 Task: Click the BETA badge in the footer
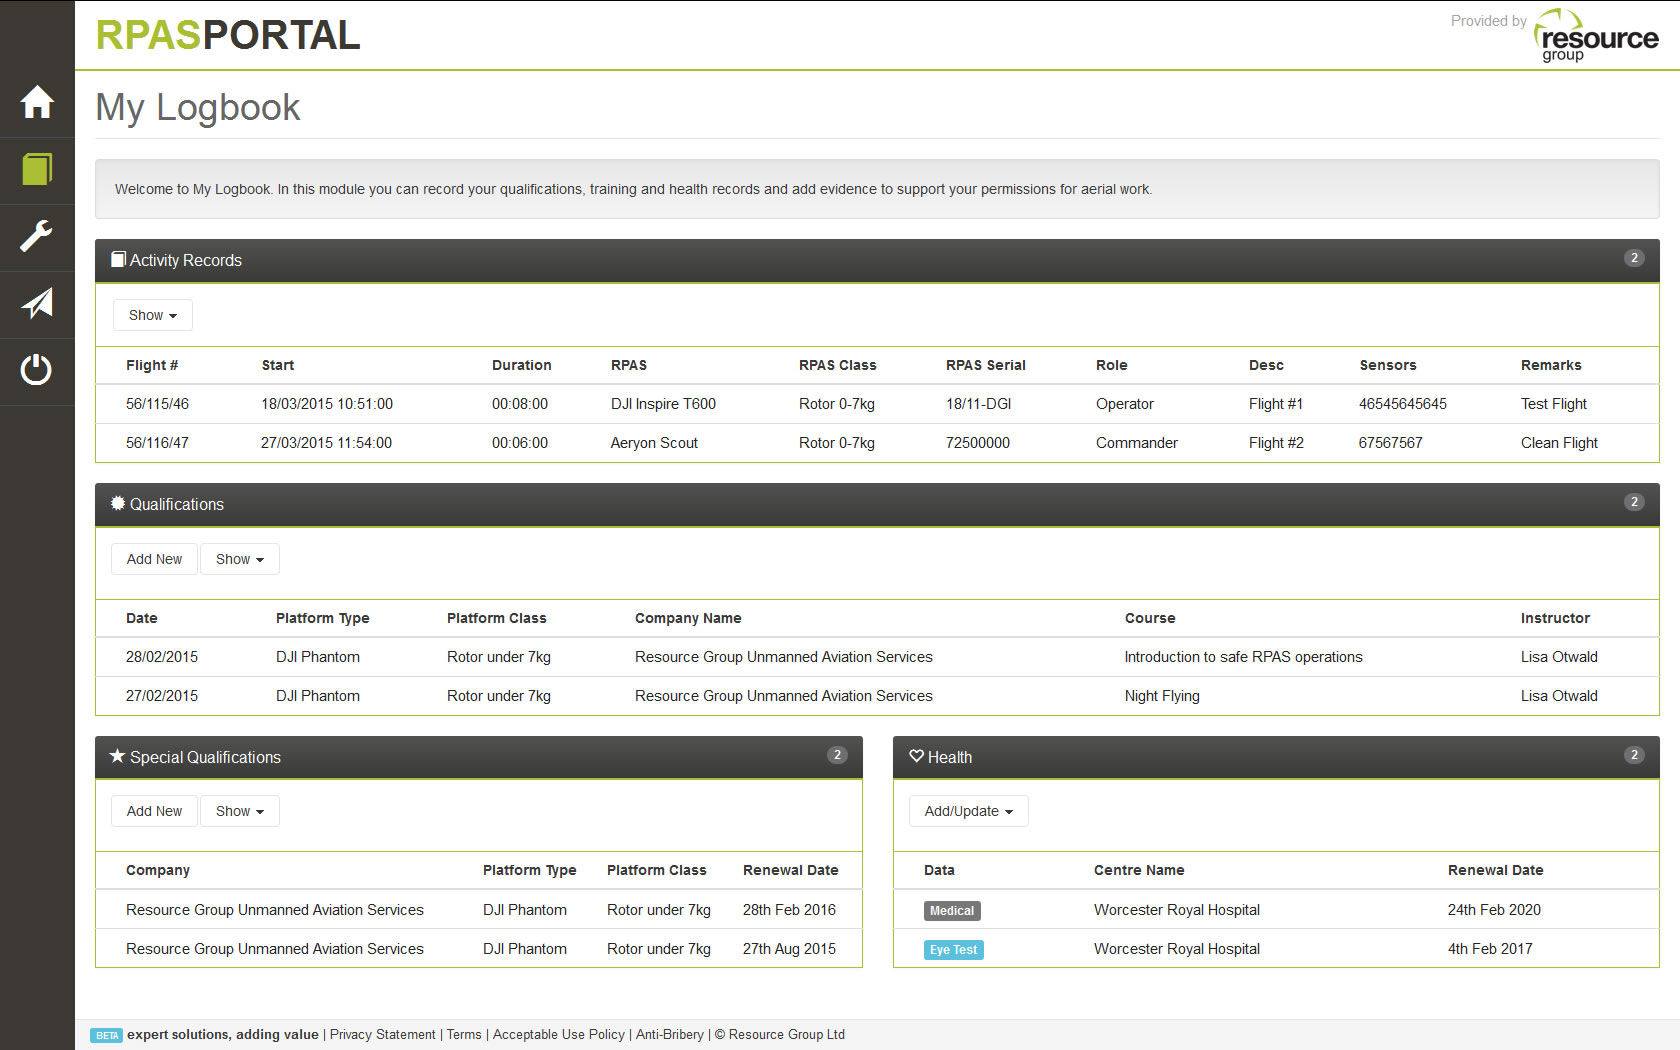[106, 1035]
